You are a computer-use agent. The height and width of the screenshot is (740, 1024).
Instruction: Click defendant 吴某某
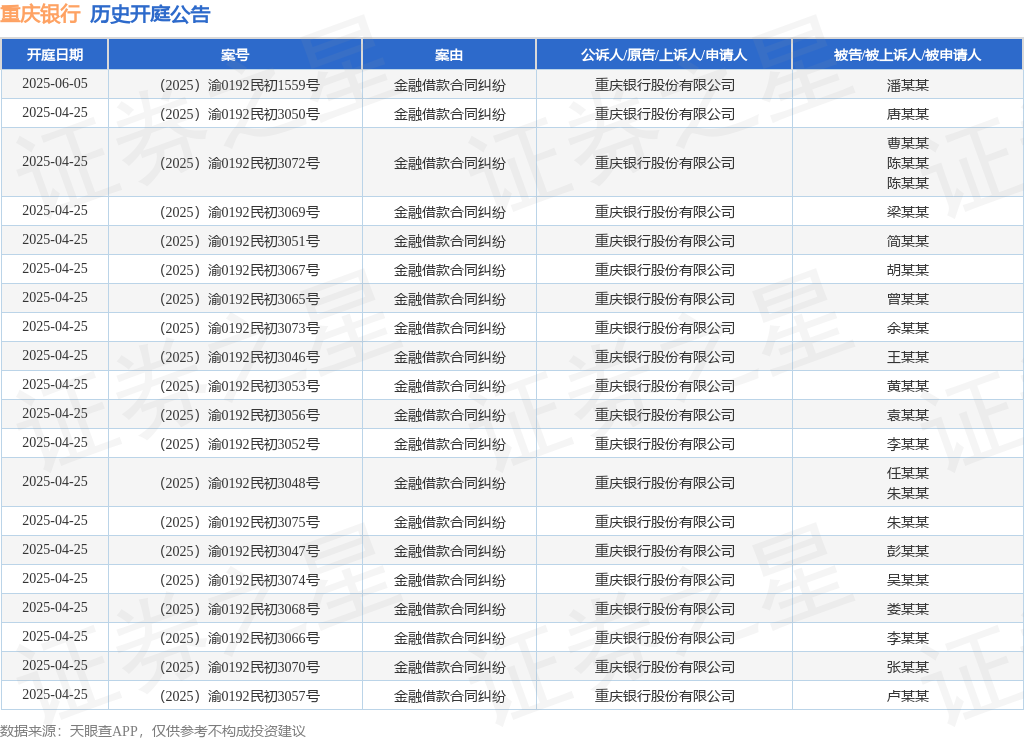point(908,580)
